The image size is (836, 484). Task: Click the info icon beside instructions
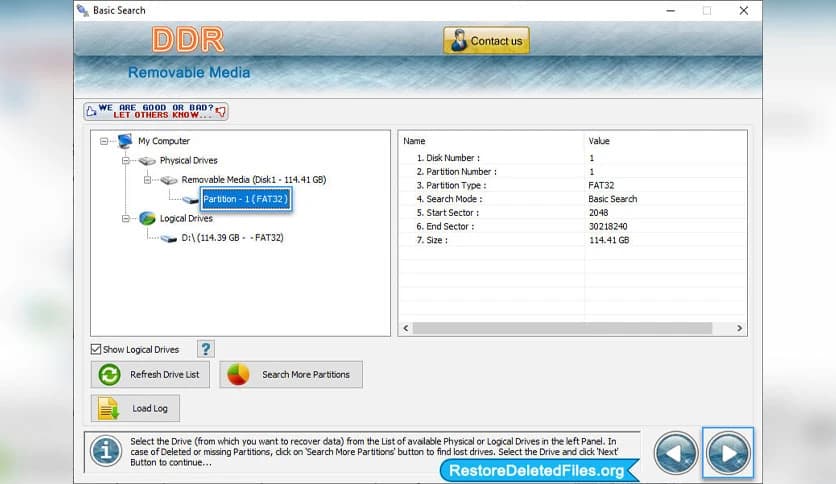pos(106,451)
